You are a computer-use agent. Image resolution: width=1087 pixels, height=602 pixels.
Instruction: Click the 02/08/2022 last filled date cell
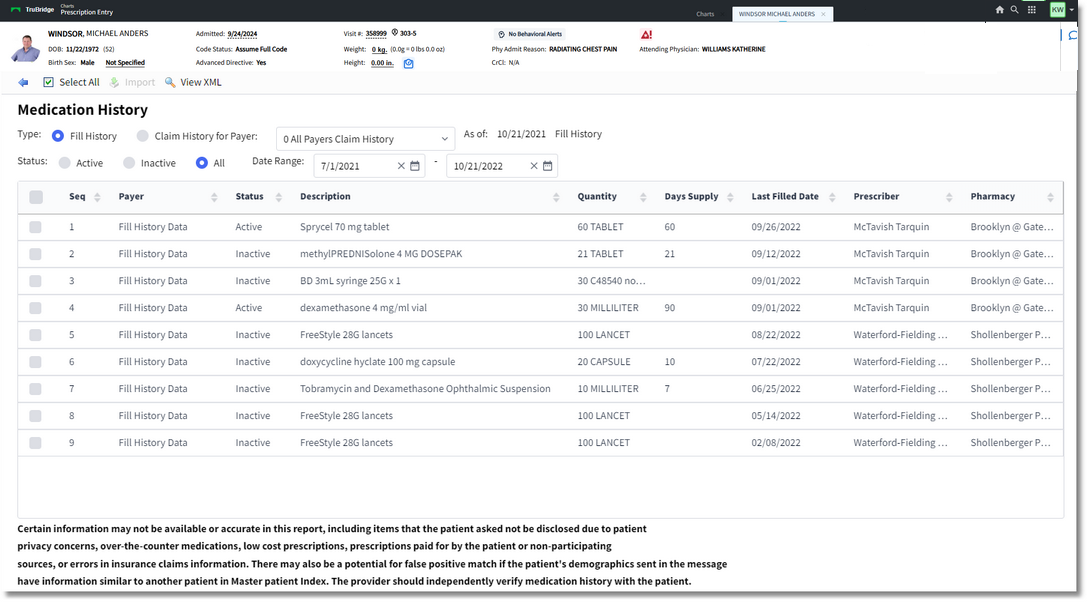(x=776, y=442)
